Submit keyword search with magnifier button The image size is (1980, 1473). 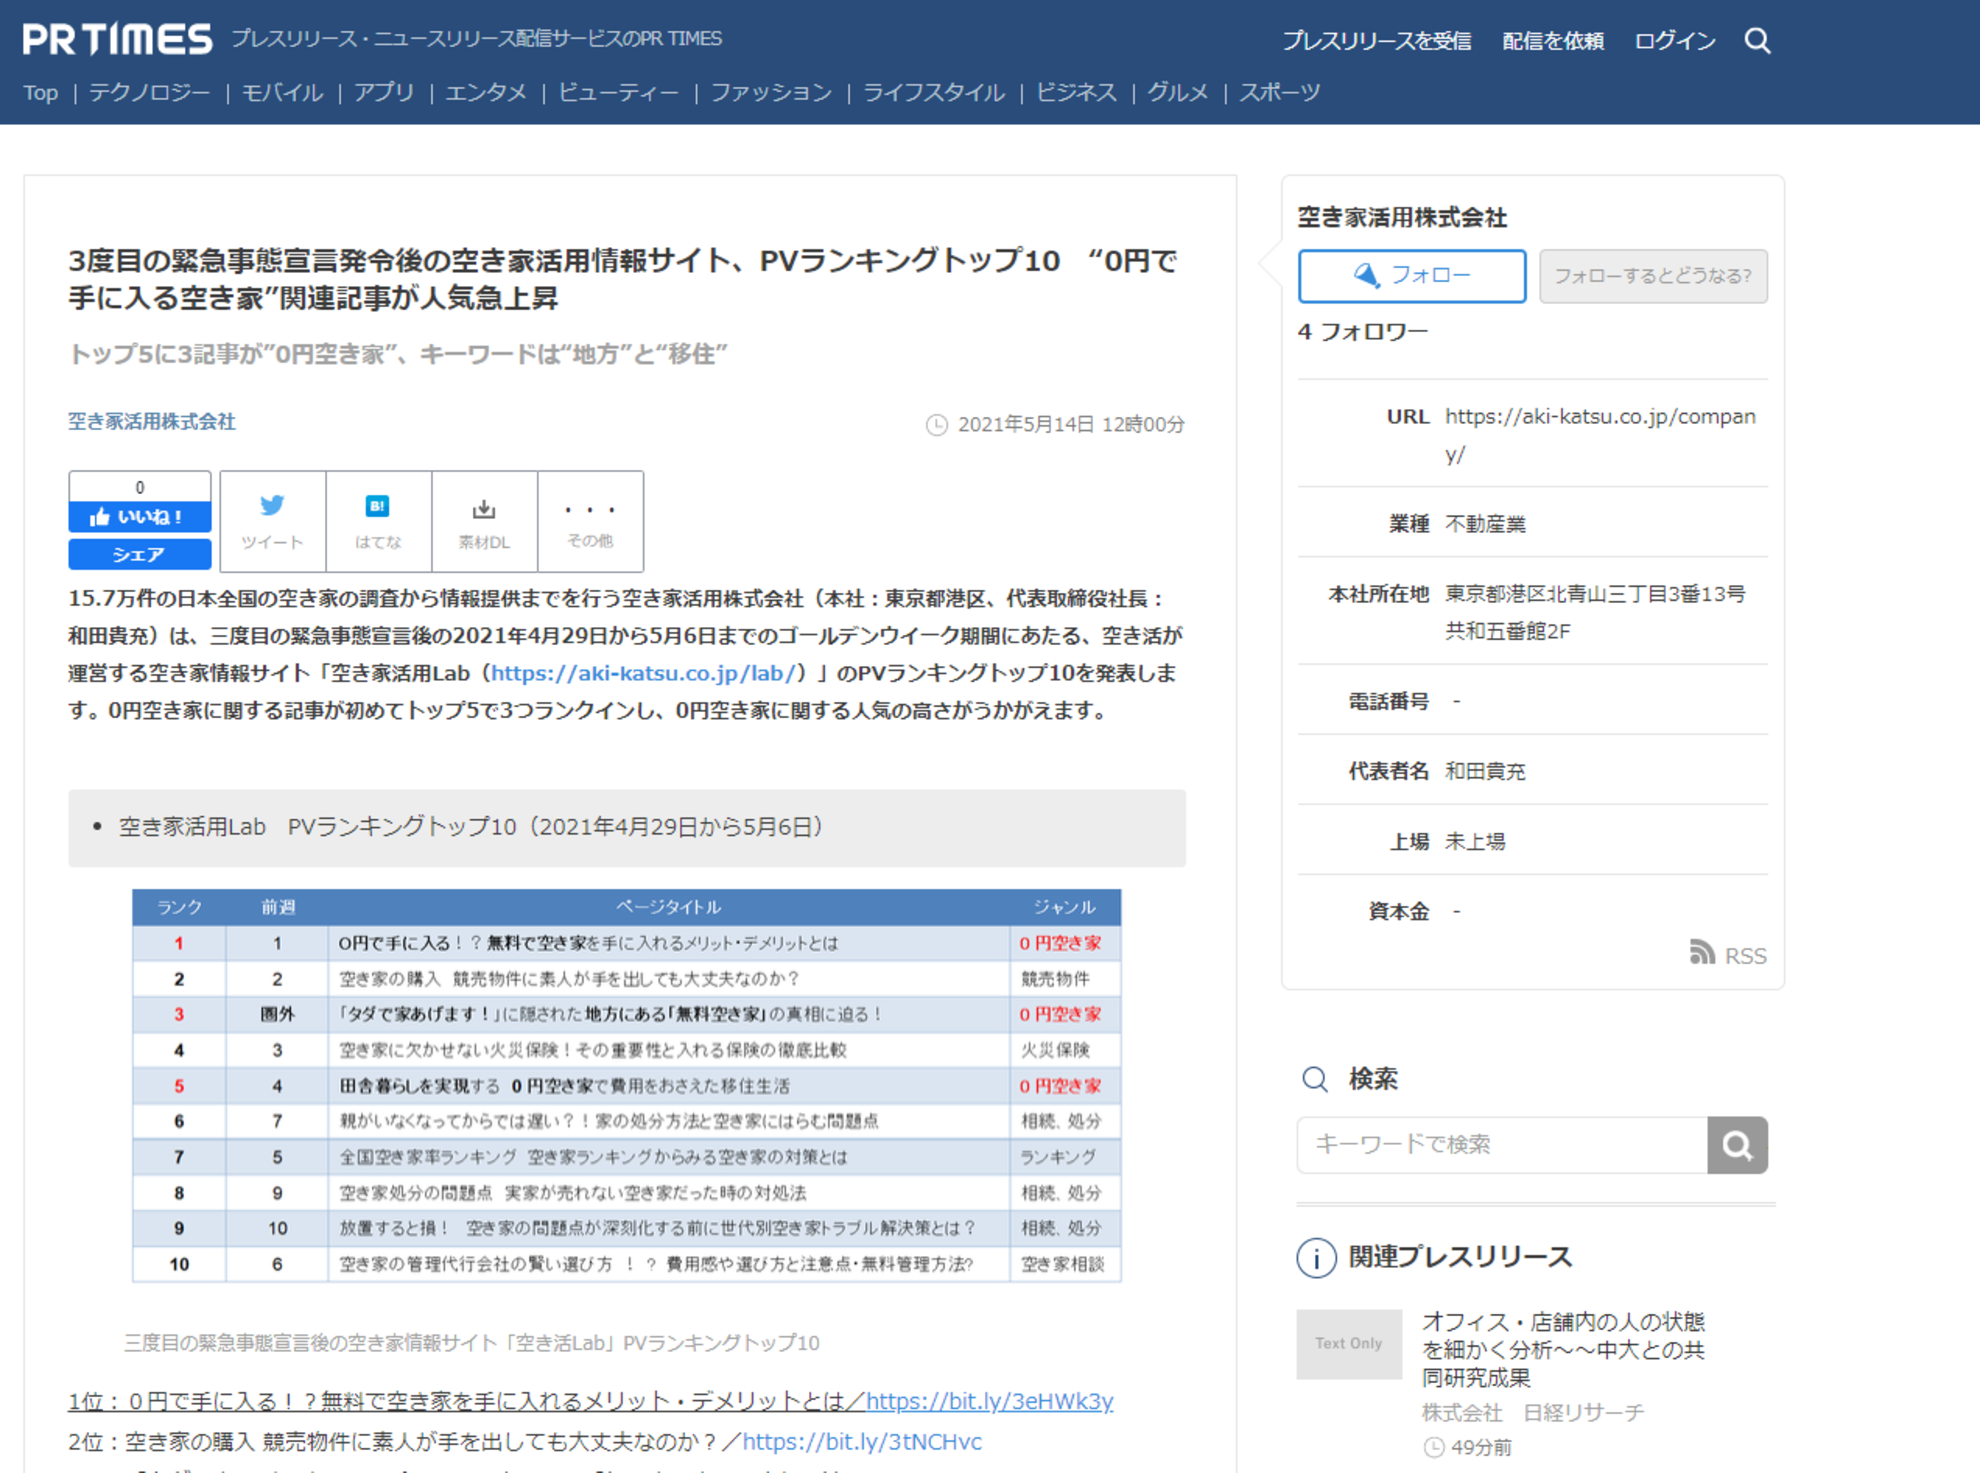tap(1737, 1144)
